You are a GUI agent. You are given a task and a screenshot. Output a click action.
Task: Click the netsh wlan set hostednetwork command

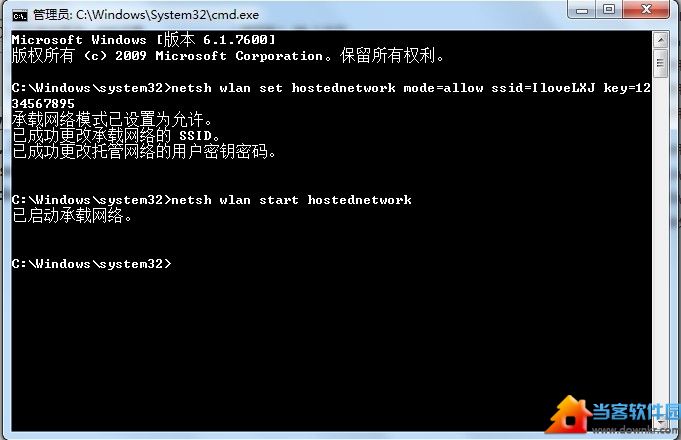tap(331, 96)
